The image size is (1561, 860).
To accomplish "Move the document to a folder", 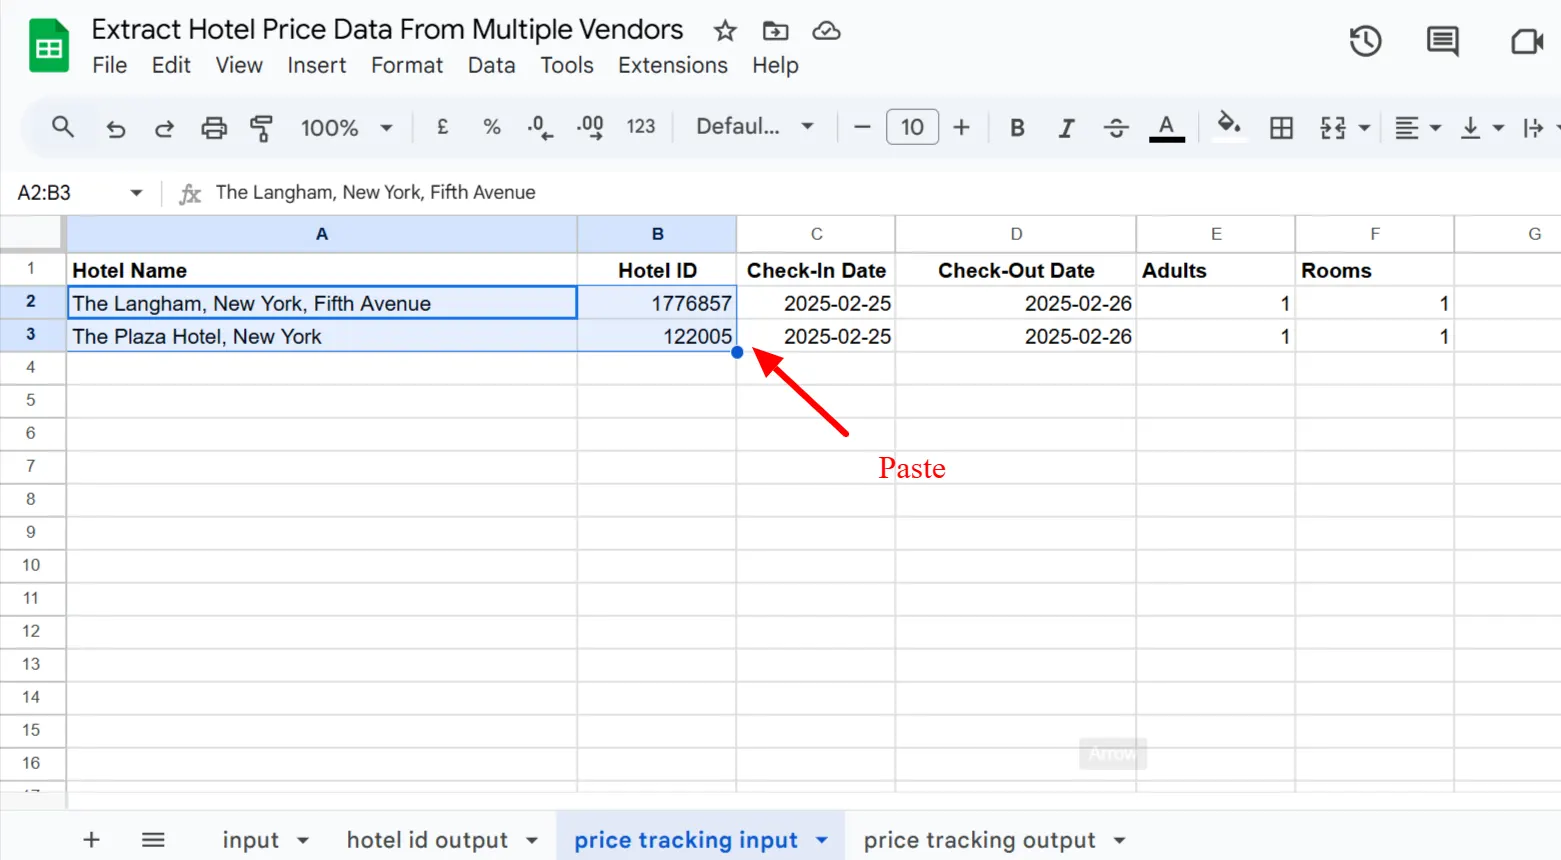I will point(775,31).
